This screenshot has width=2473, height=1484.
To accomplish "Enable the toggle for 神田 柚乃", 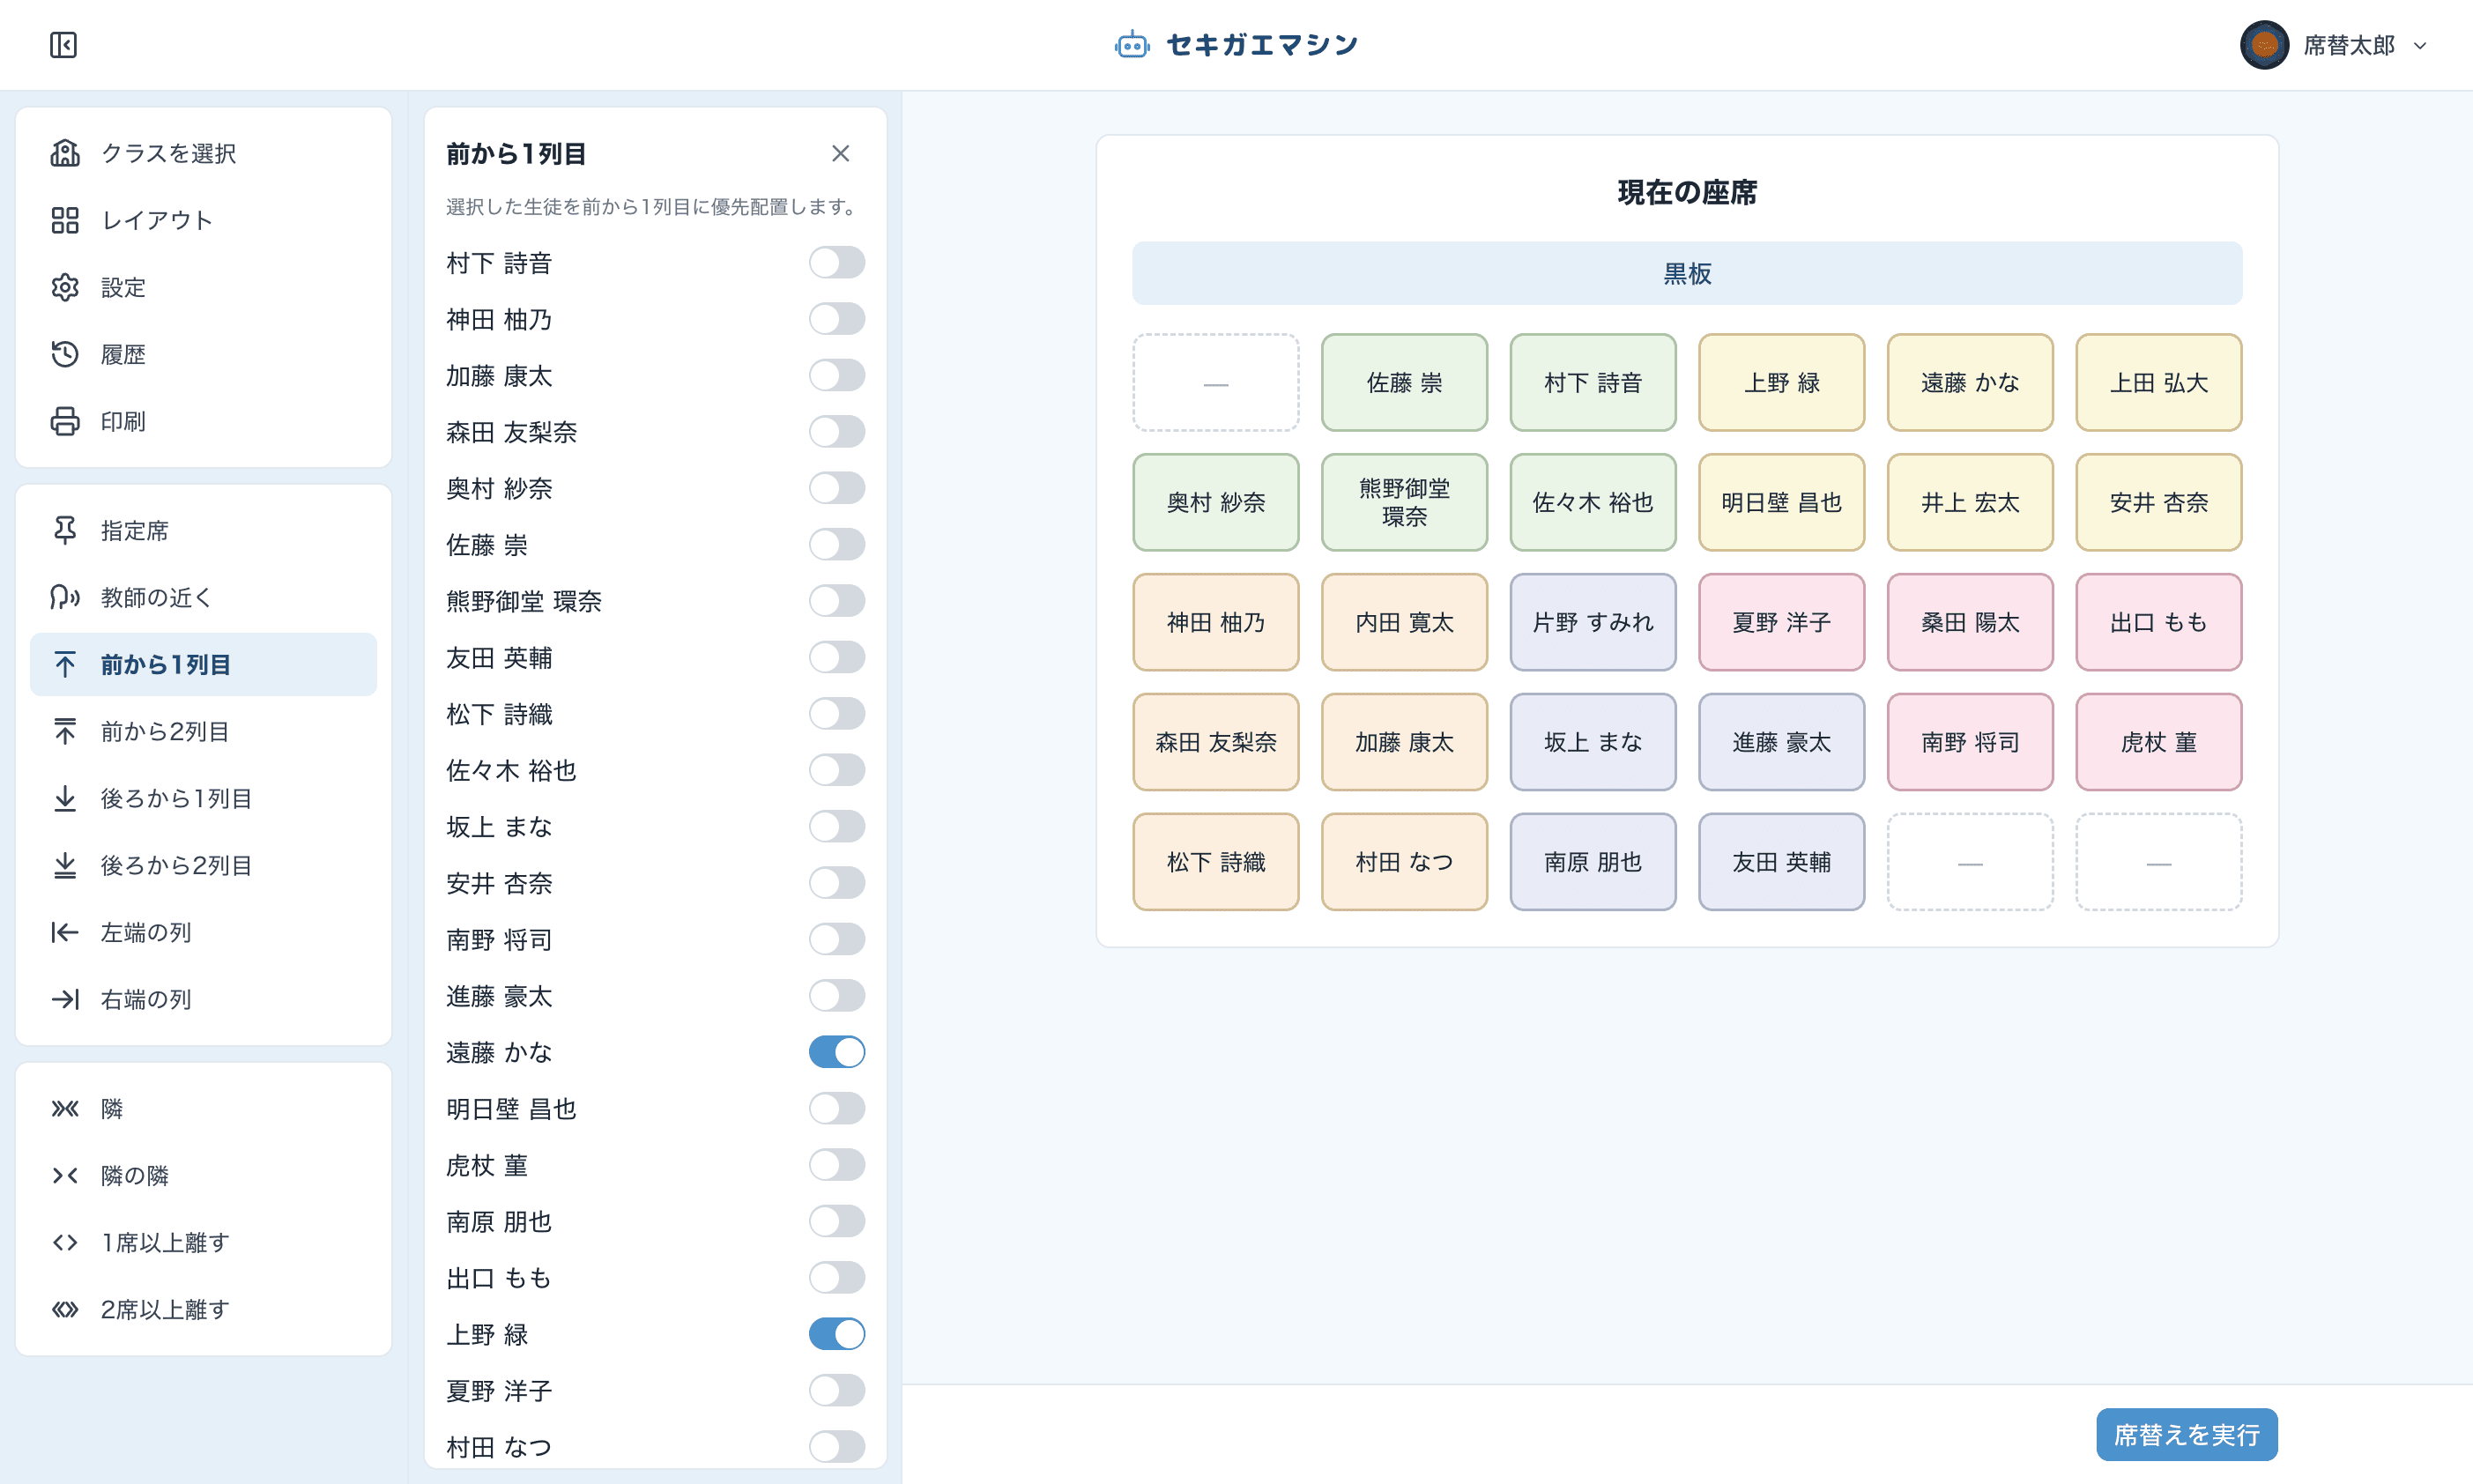I will (x=837, y=319).
